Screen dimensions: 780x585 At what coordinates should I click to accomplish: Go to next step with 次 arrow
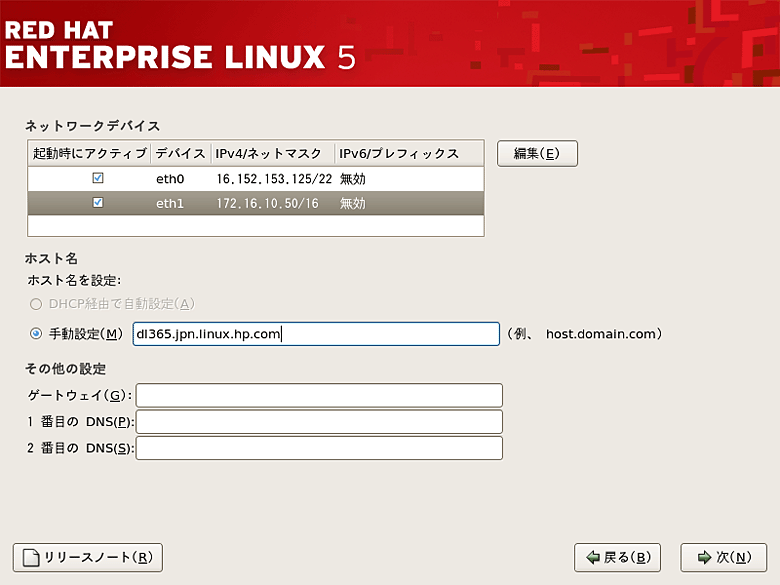coord(701,558)
